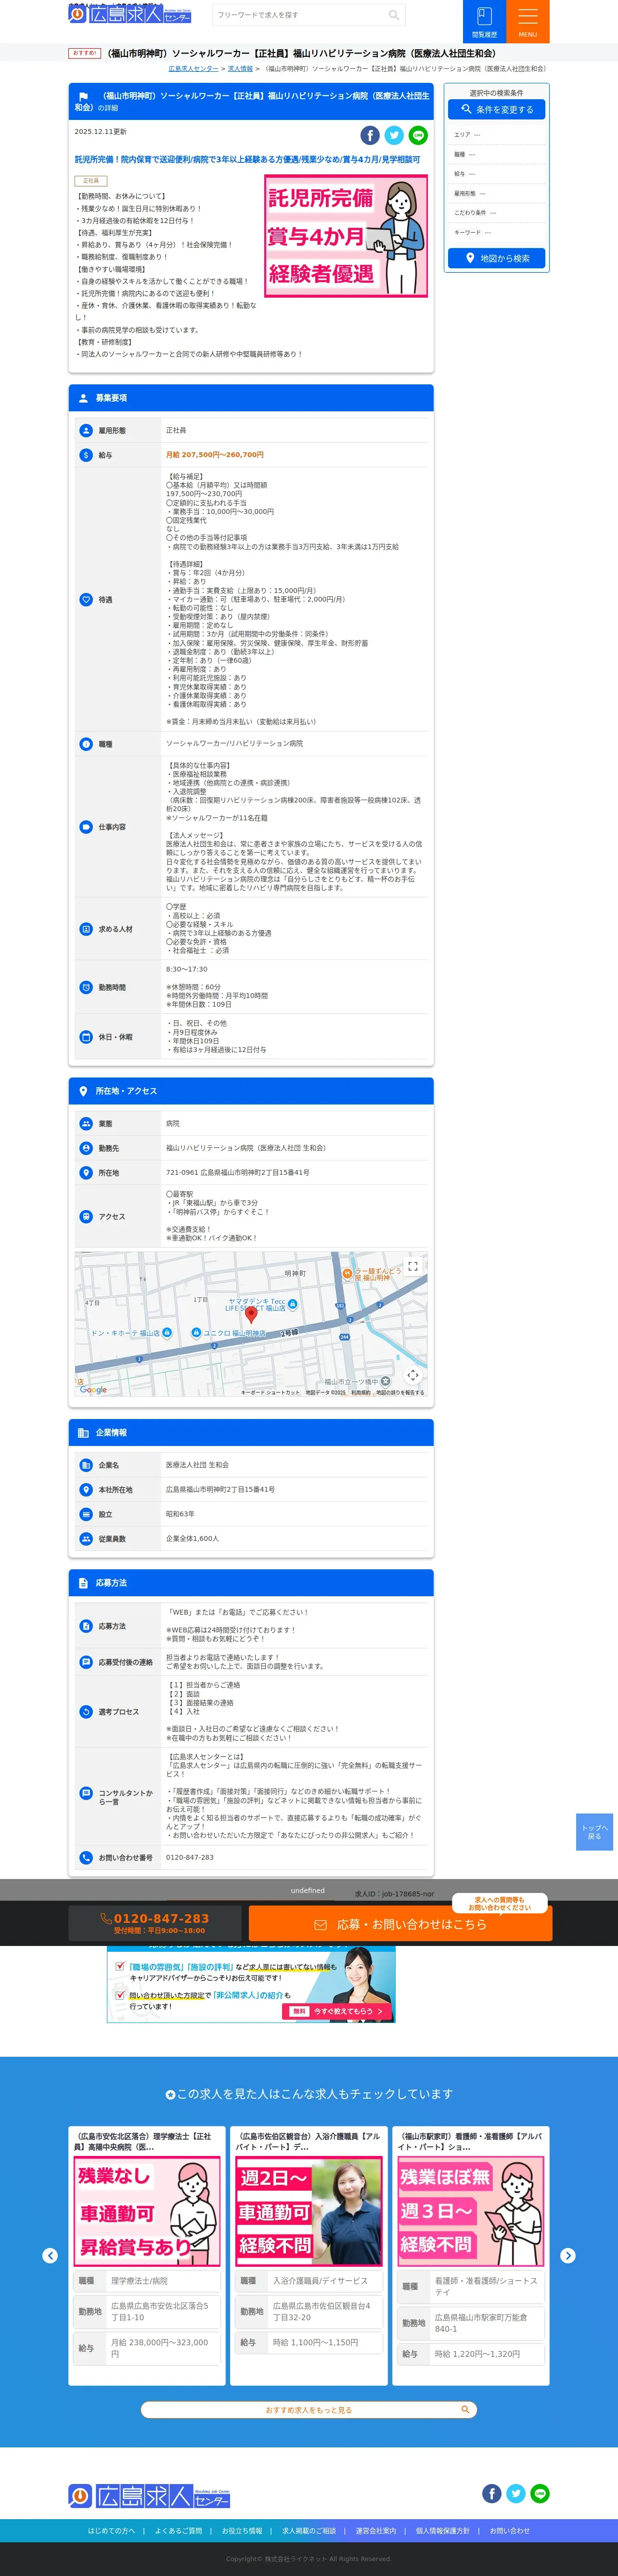Click おすすめ求人をもっと見る button

tap(309, 2410)
